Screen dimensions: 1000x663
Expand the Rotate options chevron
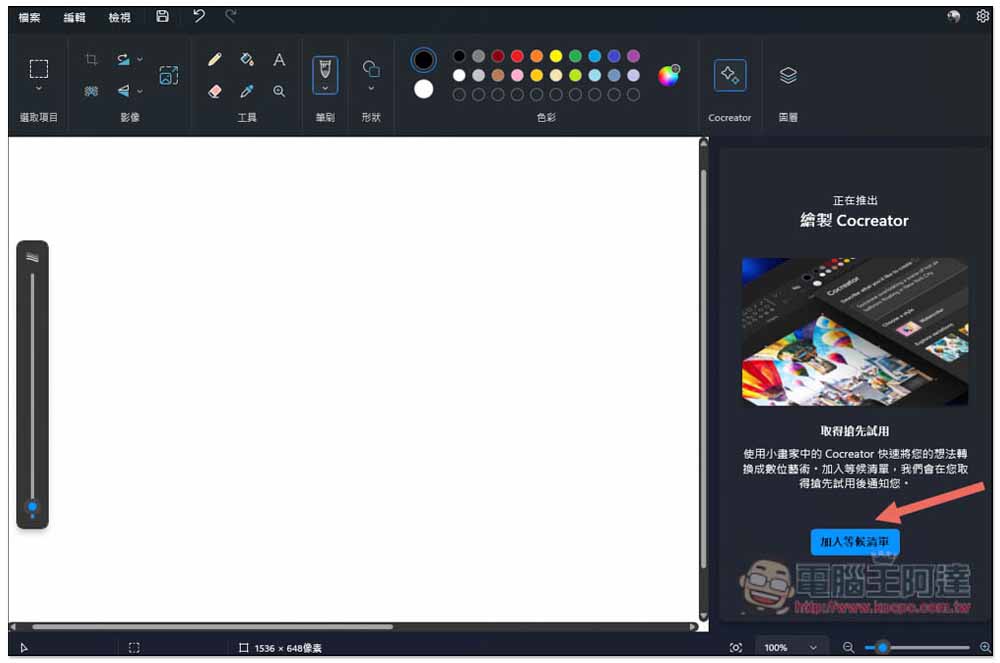coord(140,60)
